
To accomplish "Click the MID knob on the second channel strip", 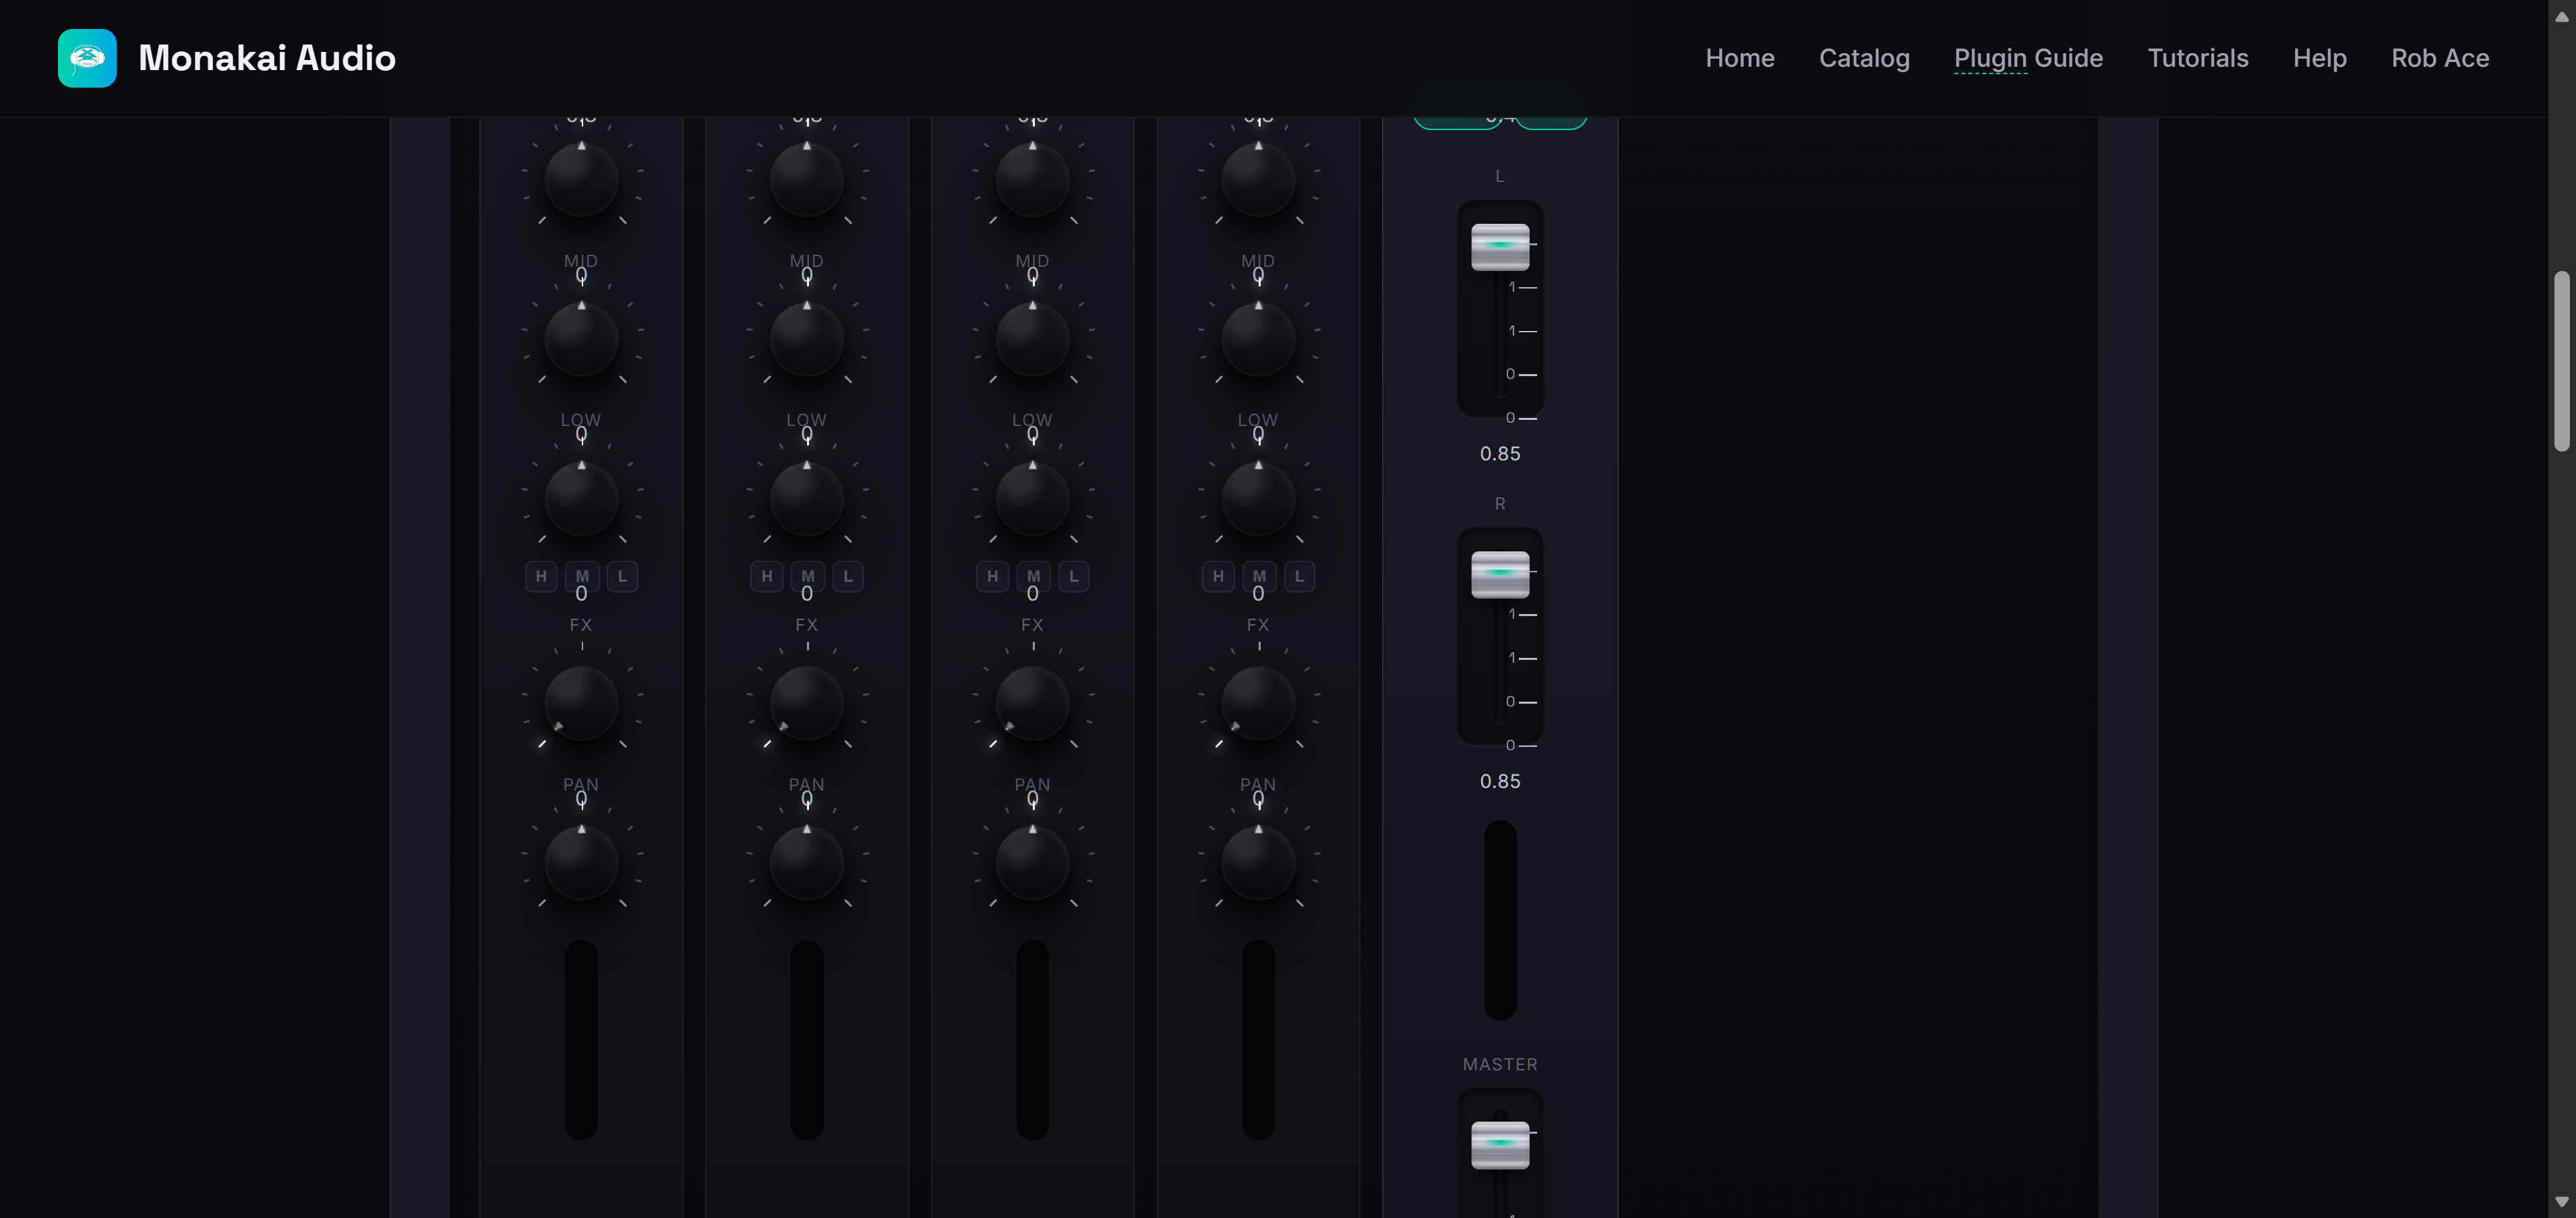I will tap(807, 340).
